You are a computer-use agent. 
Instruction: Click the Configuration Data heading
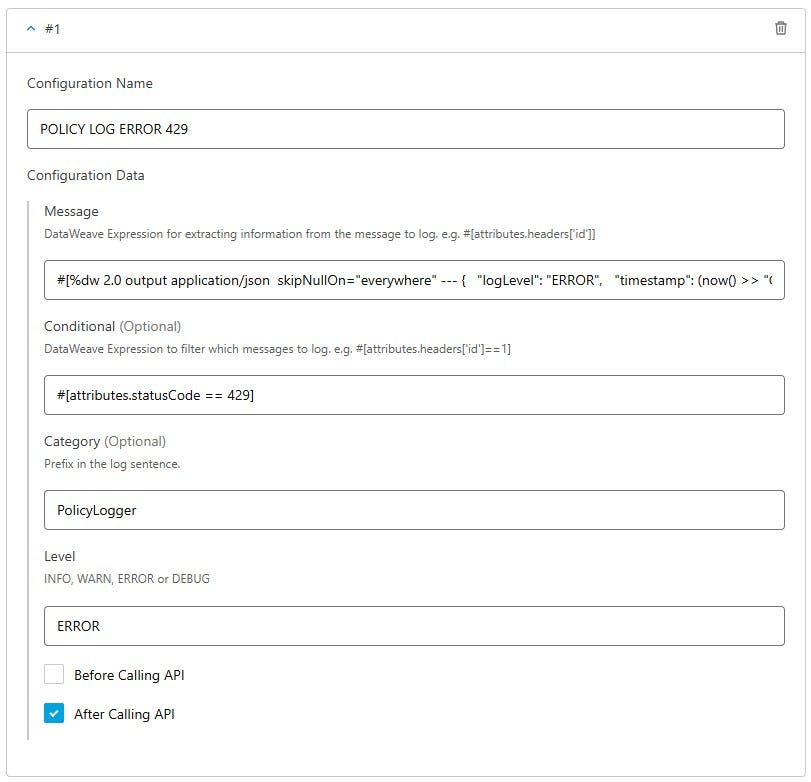coord(86,175)
